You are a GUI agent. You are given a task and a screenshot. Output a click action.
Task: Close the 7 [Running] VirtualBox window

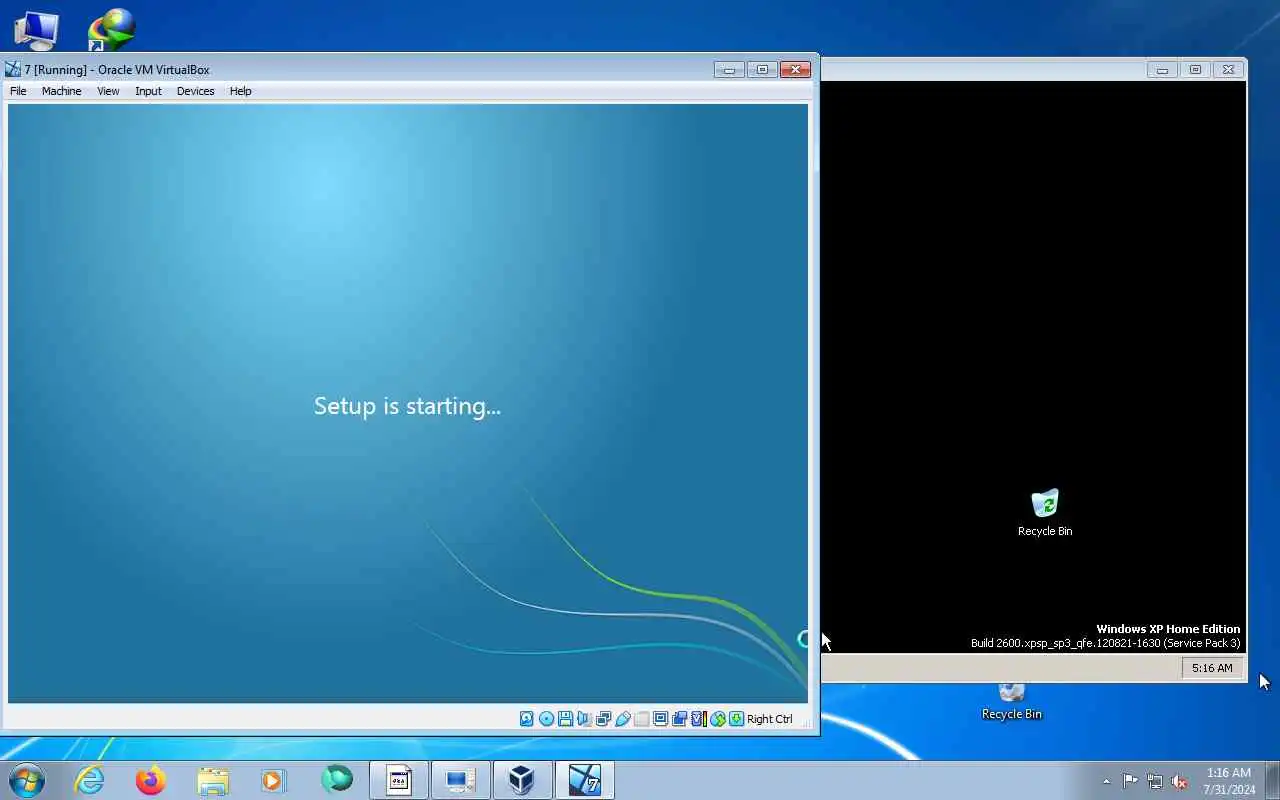(x=795, y=69)
